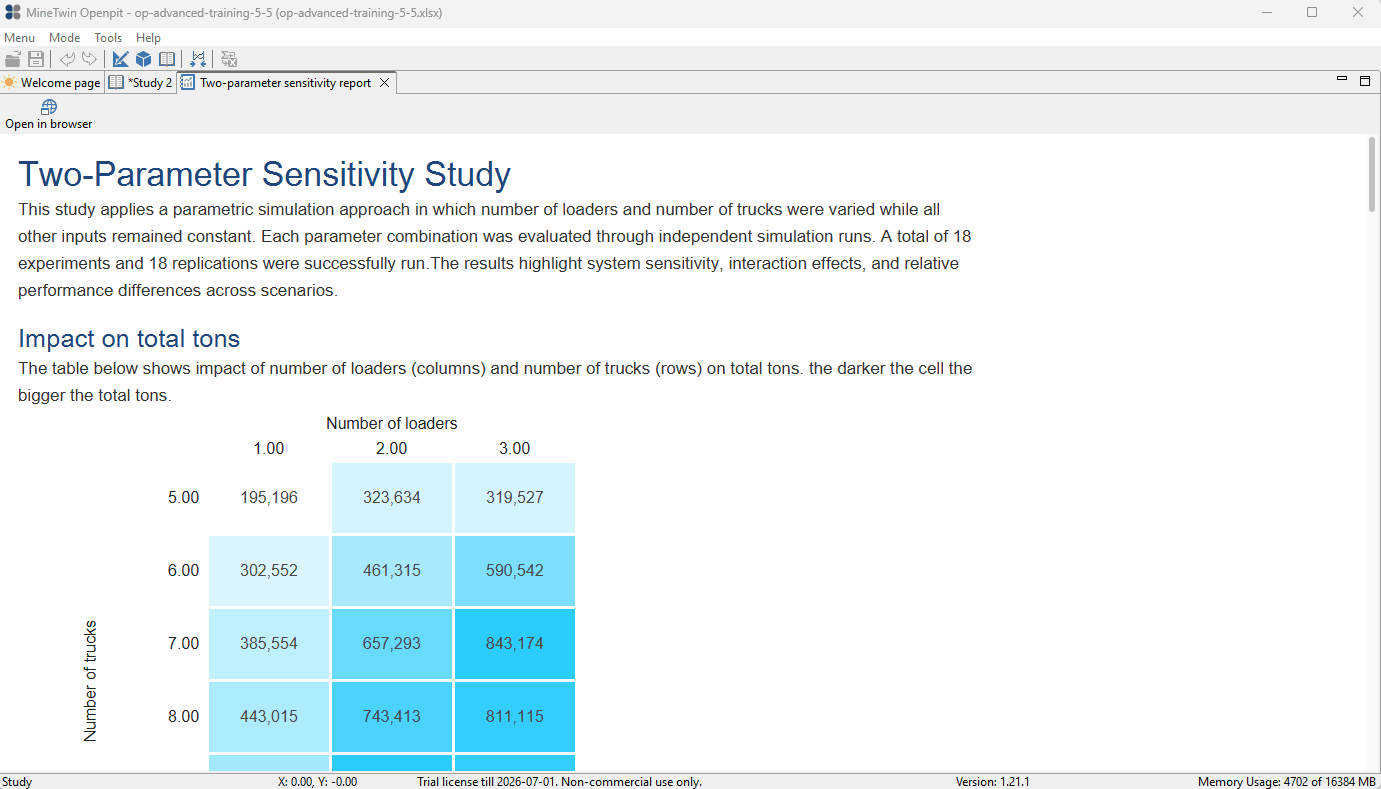Screen dimensions: 1381x789
Task: Click the Version: 1.21.1 status text
Action: point(993,781)
